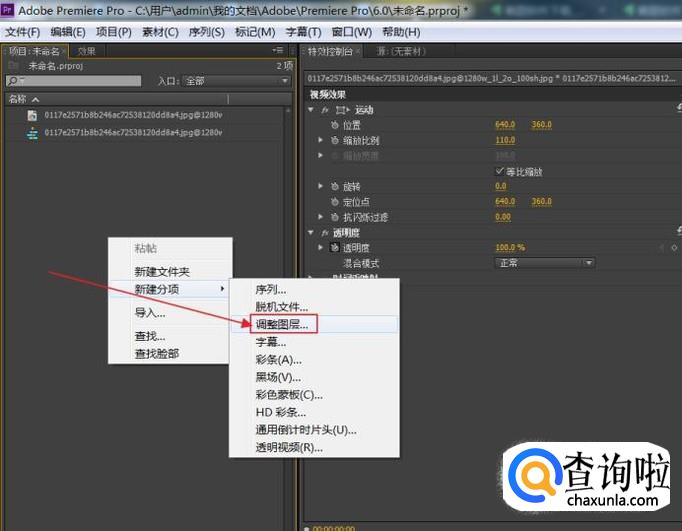Choose 查找脸部 in context menu
This screenshot has height=531, width=682.
pos(157,354)
